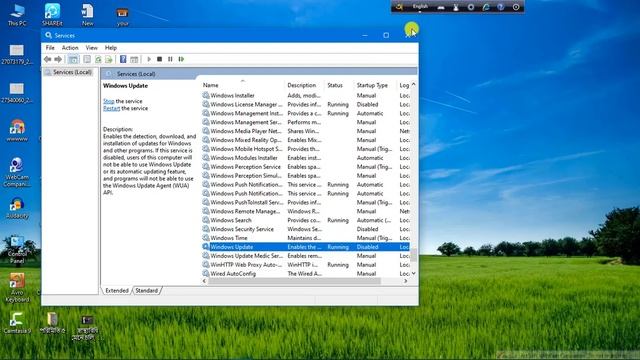Open the blue help icon on Avro bar

click(501, 7)
